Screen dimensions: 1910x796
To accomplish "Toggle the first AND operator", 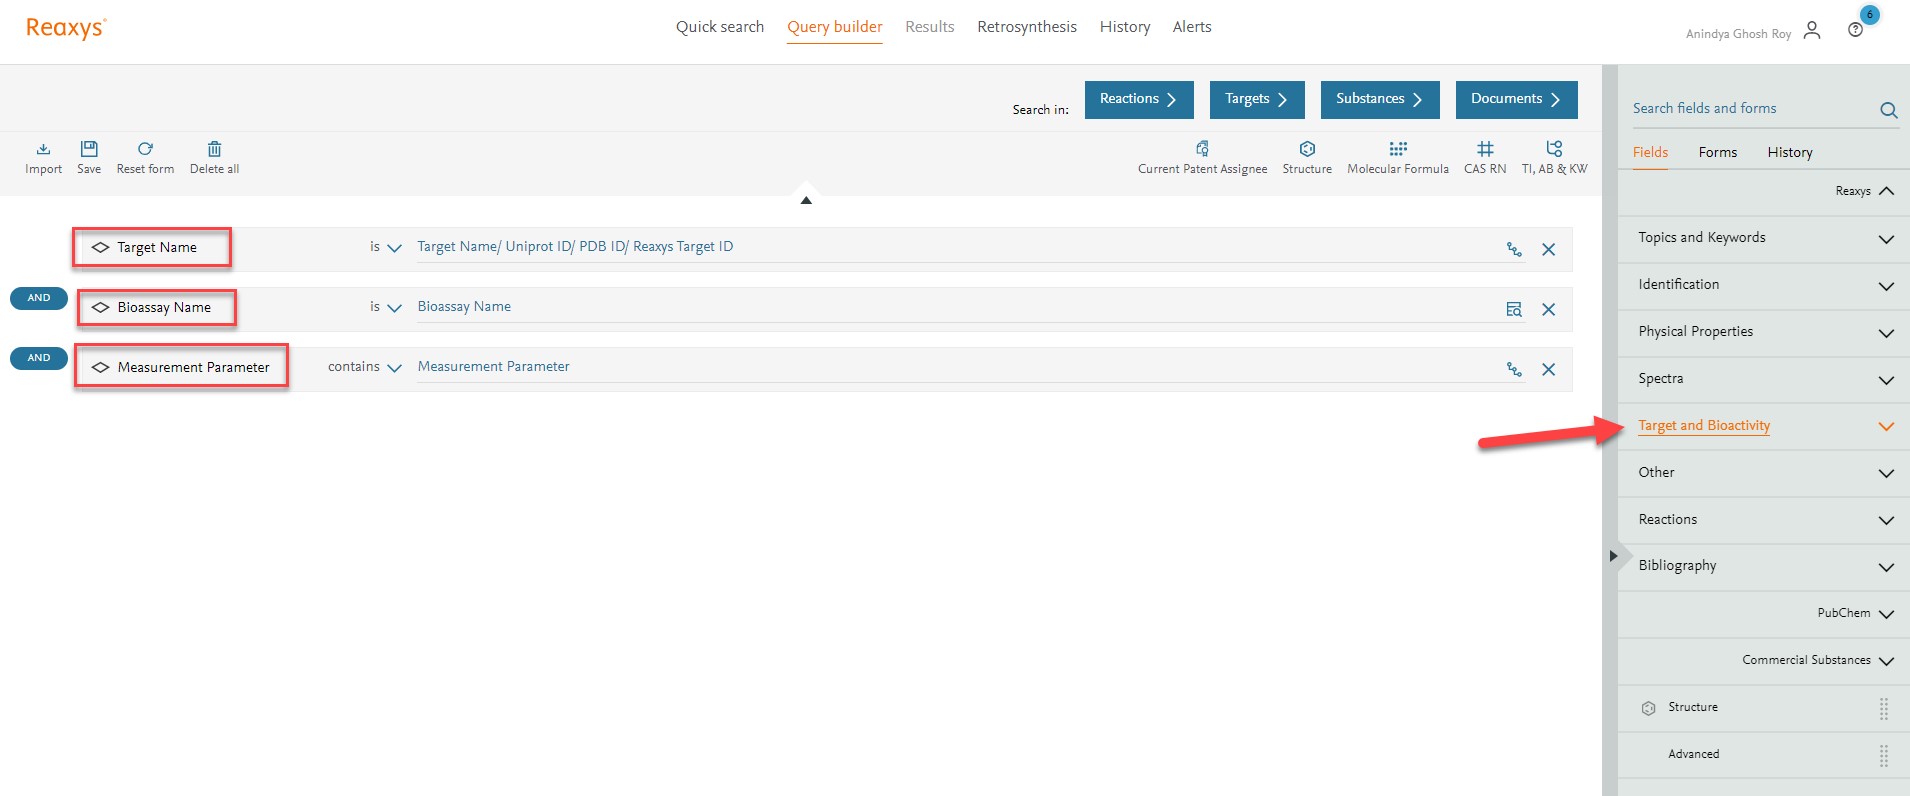I will [39, 298].
